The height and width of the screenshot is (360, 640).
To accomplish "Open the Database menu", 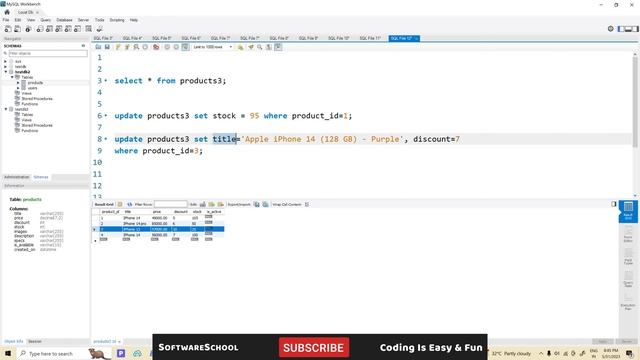I will [64, 20].
